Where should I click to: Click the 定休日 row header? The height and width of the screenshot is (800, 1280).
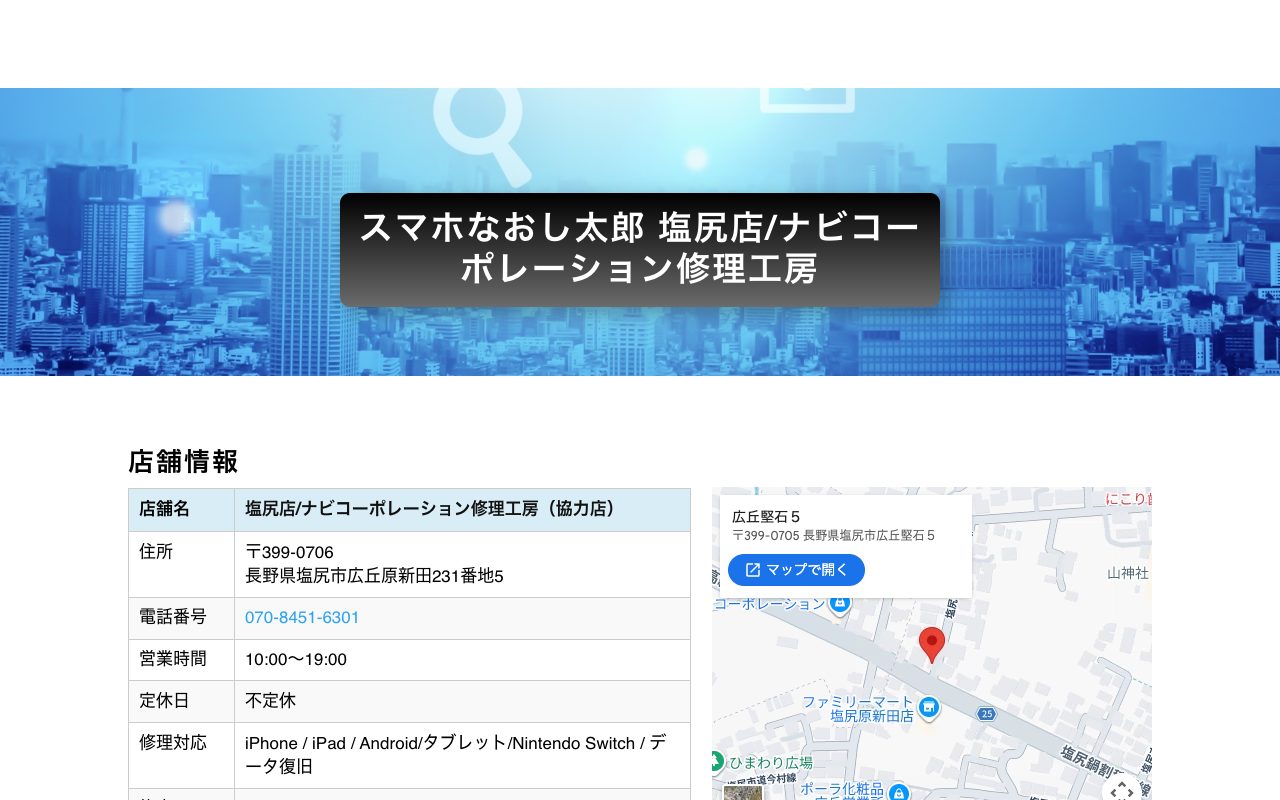coord(182,701)
